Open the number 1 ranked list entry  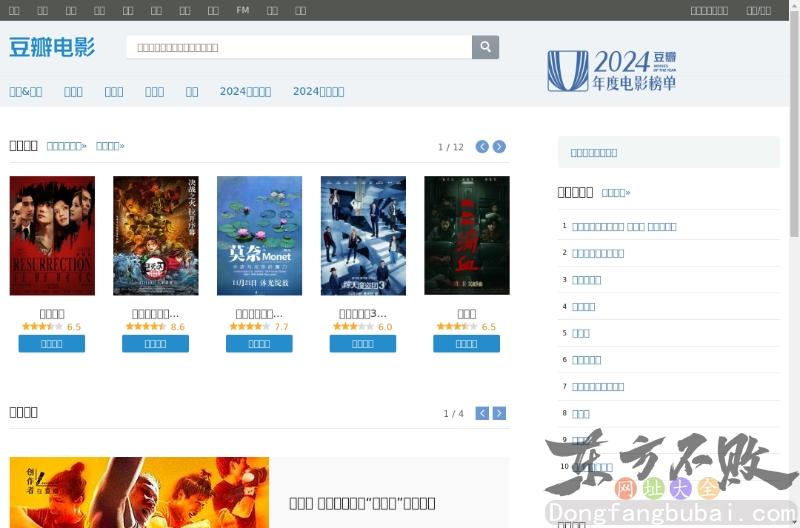[624, 227]
